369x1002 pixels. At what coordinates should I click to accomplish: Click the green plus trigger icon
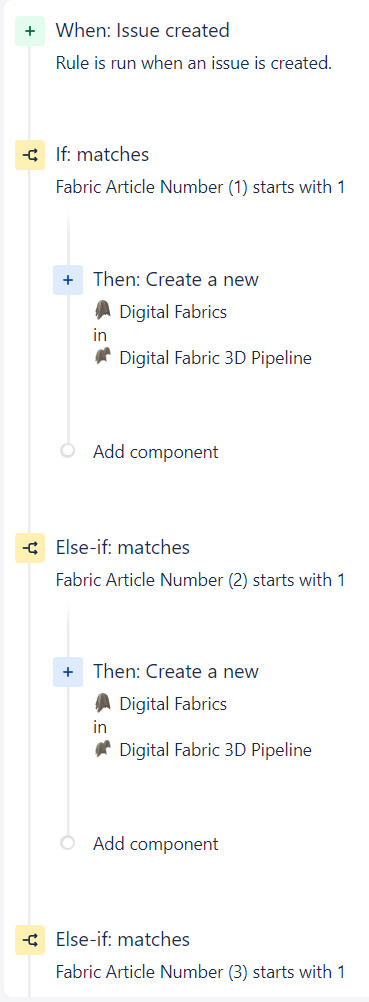30,31
